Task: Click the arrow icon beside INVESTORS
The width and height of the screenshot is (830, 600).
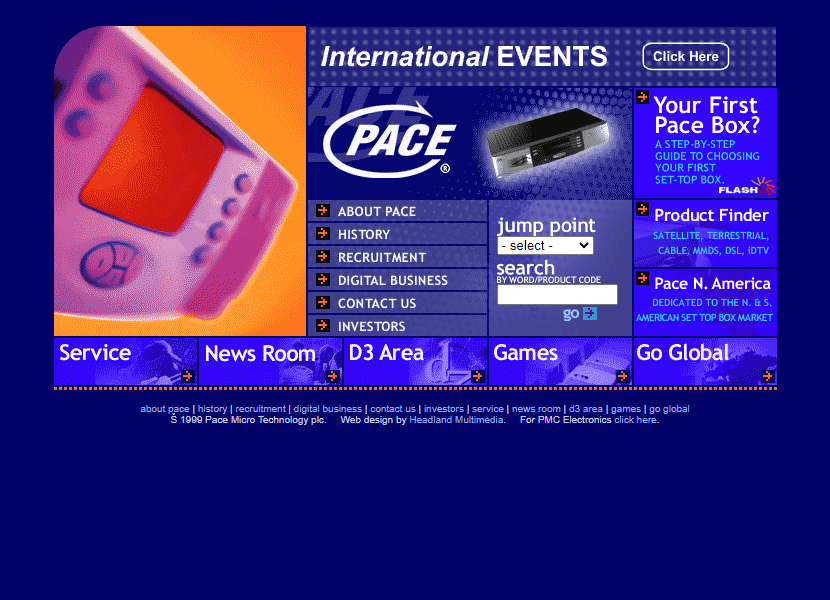Action: [x=323, y=325]
